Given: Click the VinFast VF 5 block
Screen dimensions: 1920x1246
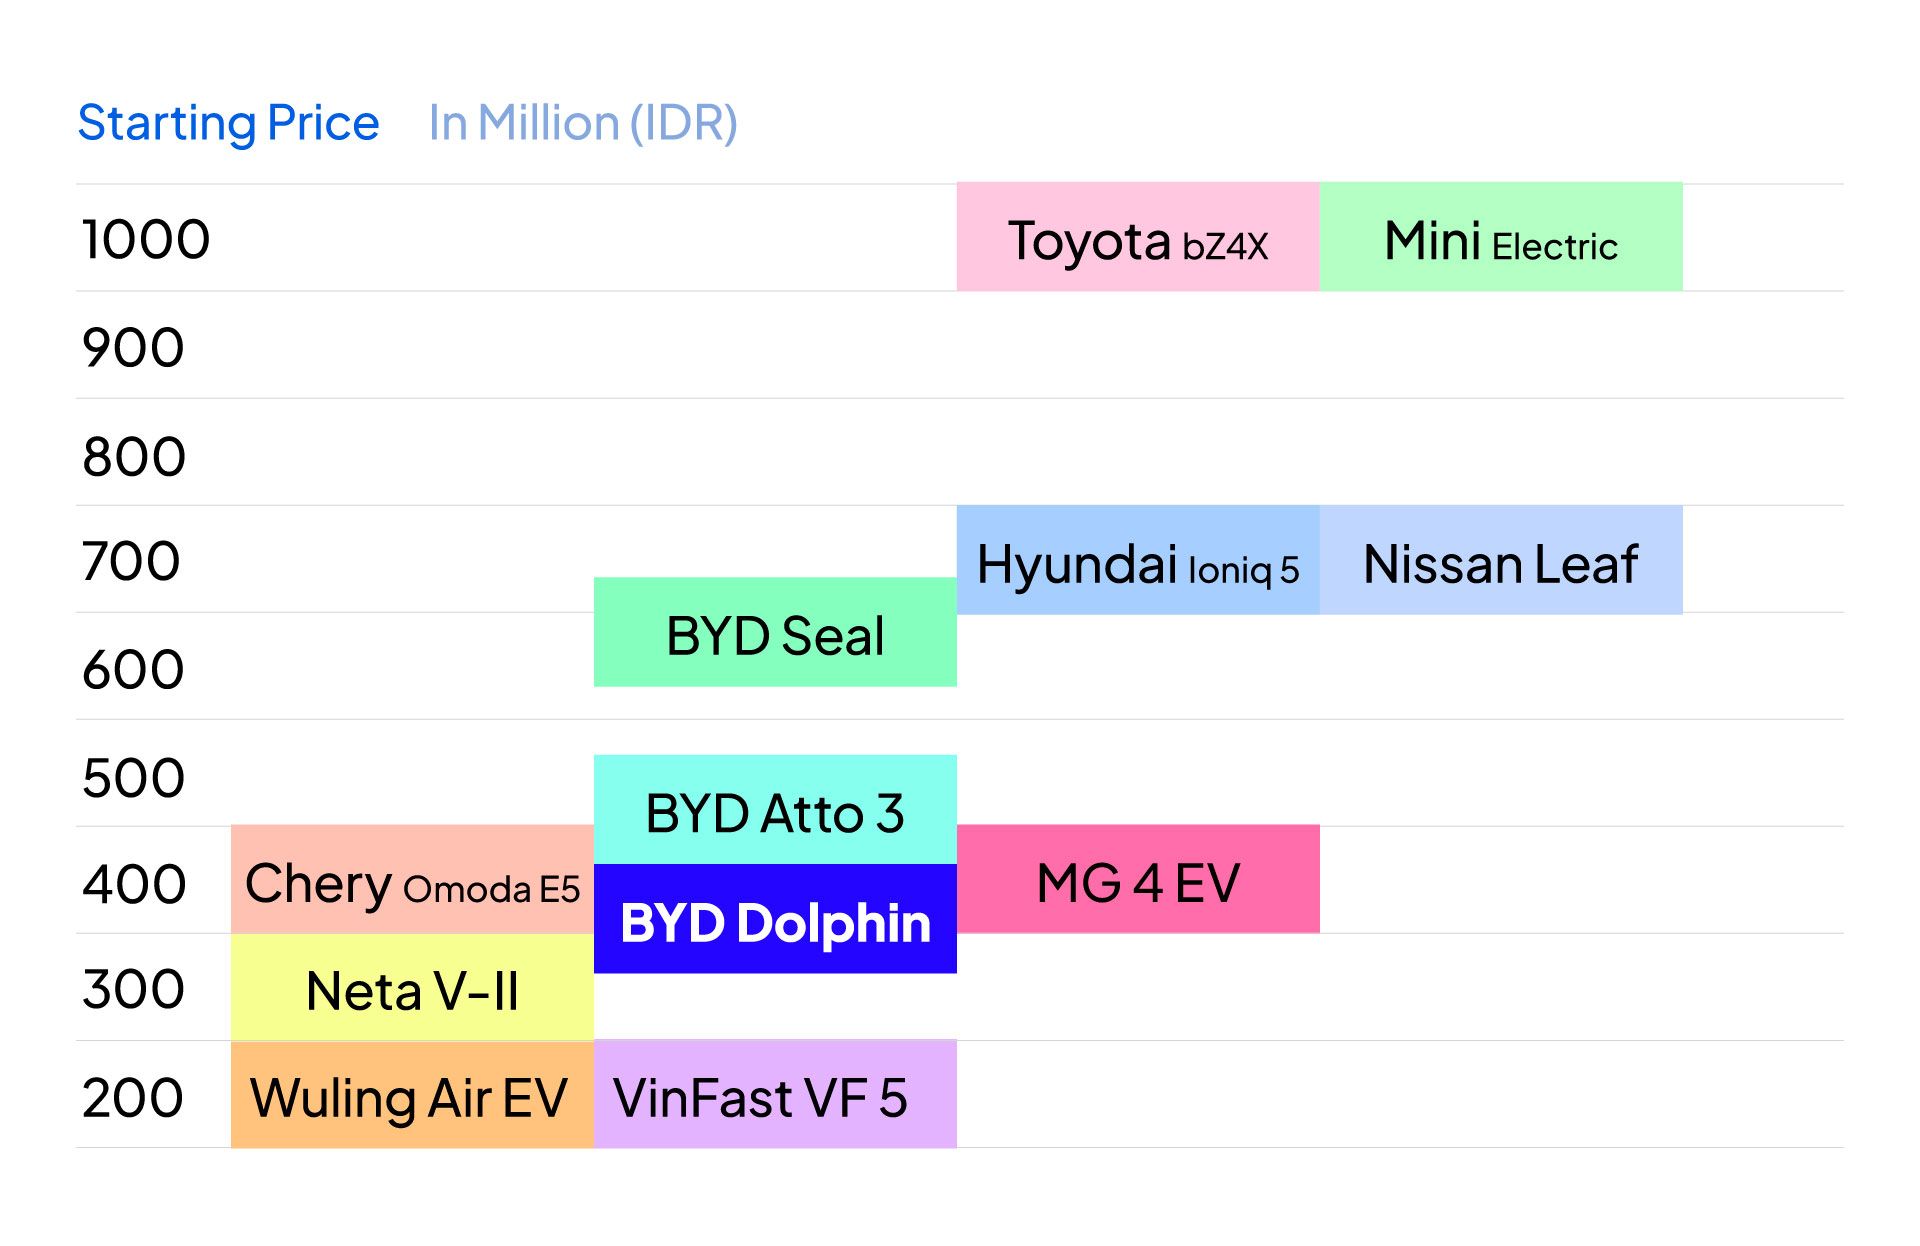Looking at the screenshot, I should tap(775, 1094).
